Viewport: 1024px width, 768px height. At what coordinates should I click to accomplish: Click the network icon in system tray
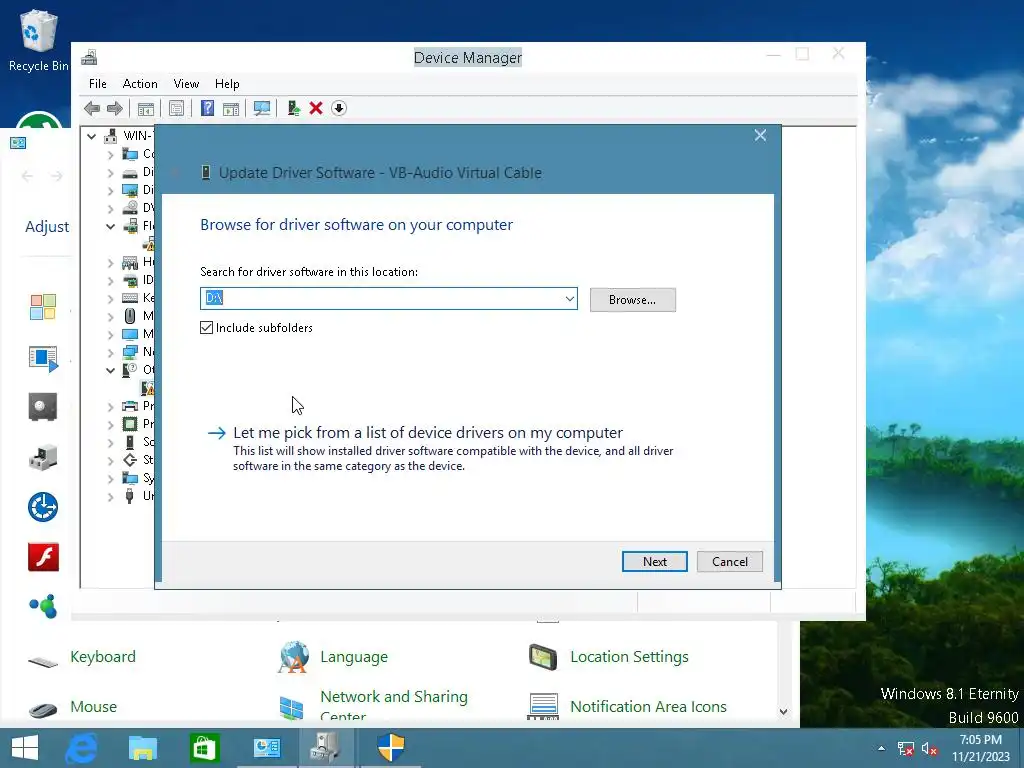tap(905, 748)
